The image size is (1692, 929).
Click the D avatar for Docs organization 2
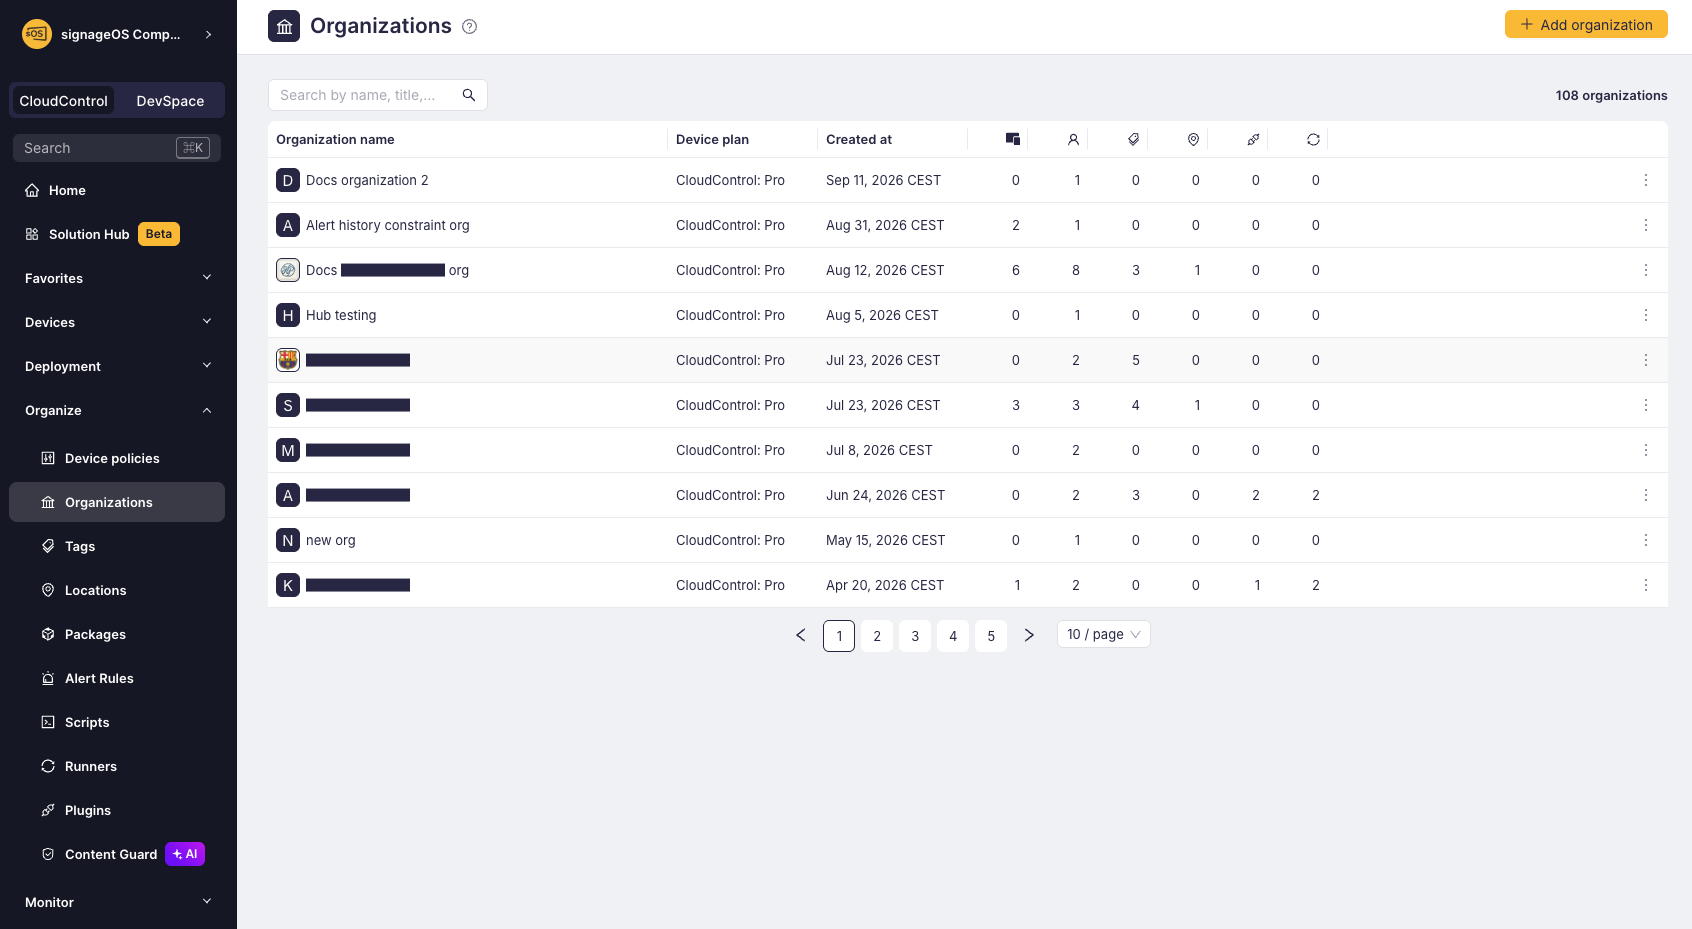(288, 180)
